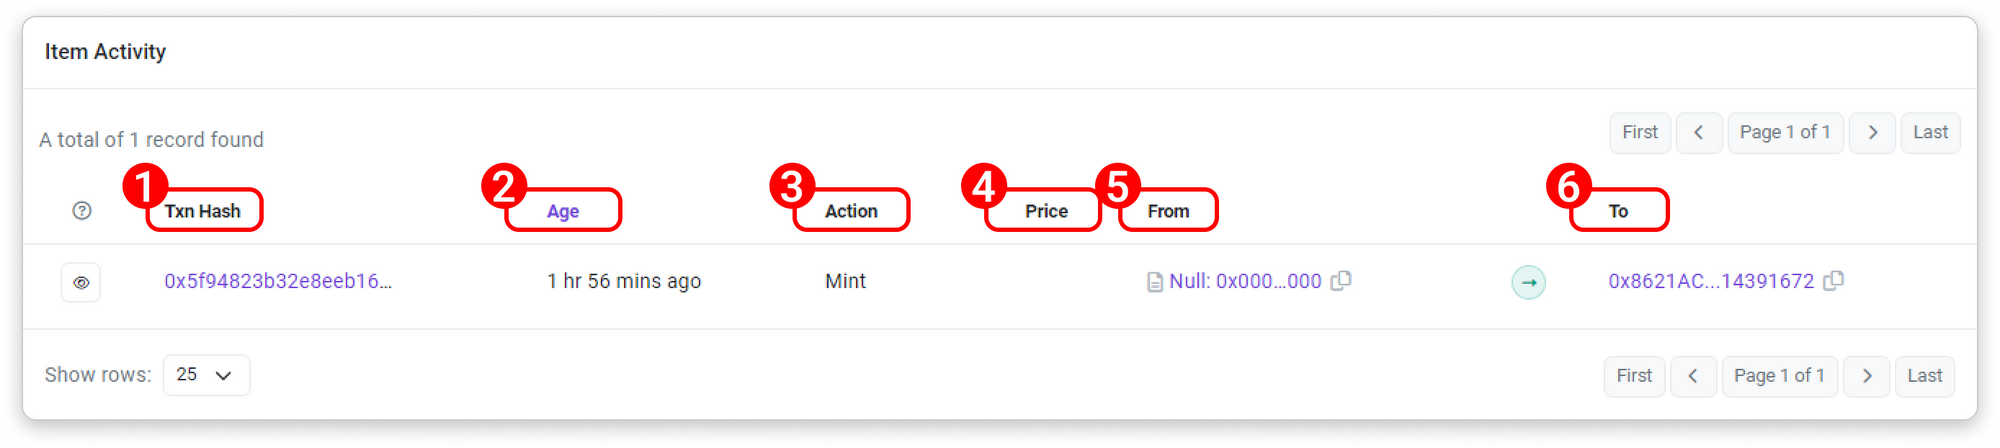2000x448 pixels.
Task: Copy the Null From address
Action: point(1341,281)
